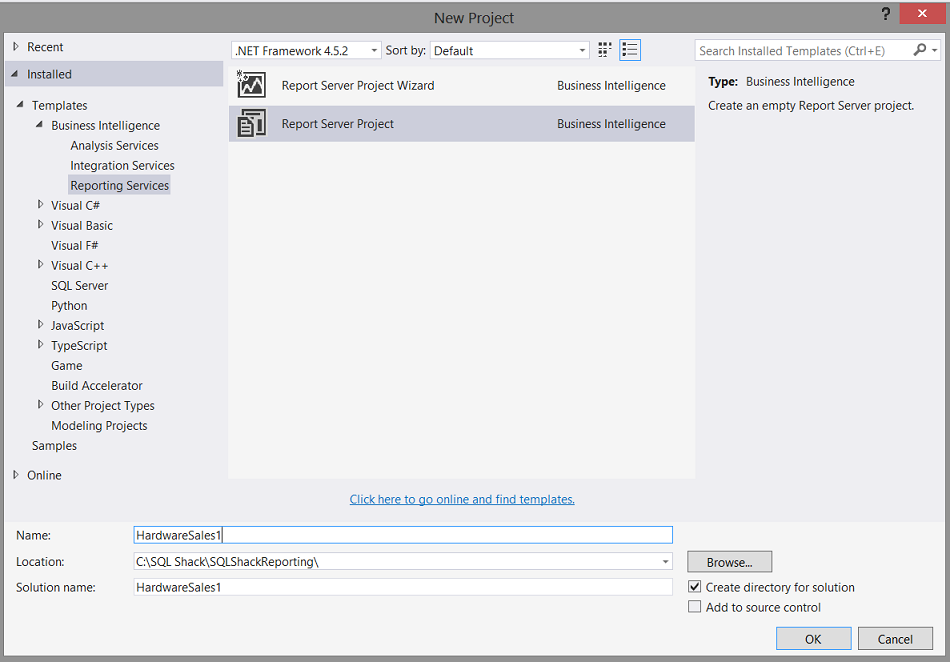Open search options dropdown arrow
Screen dimensions: 950x662
coord(934,50)
